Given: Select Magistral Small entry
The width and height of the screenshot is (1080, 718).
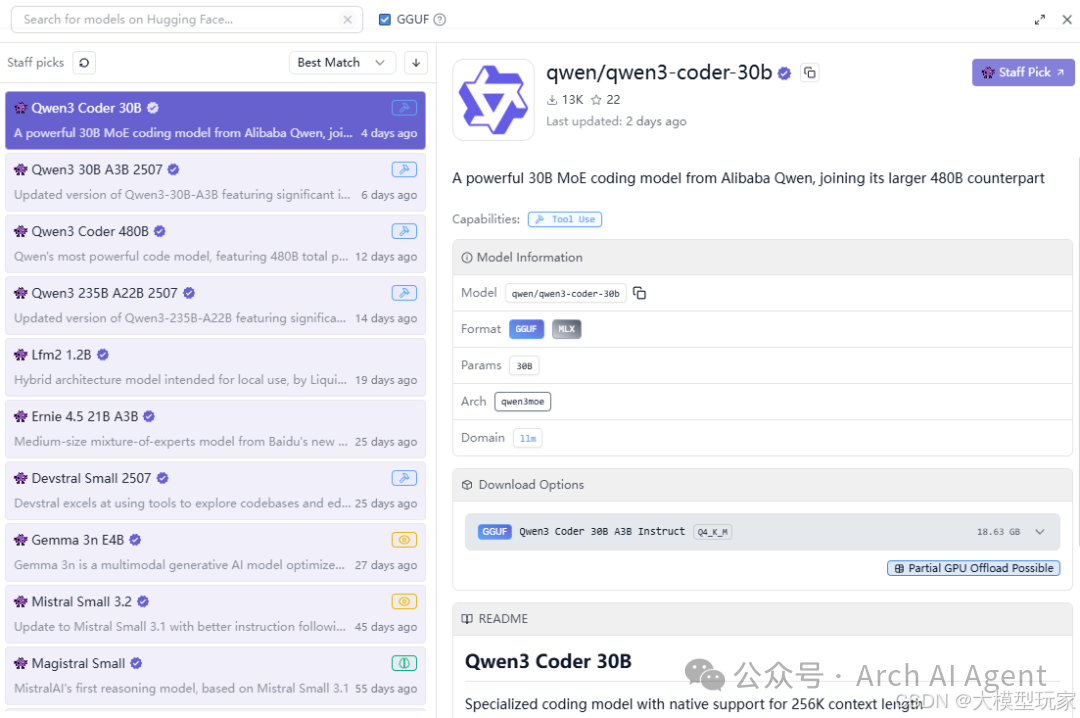Looking at the screenshot, I should point(215,675).
